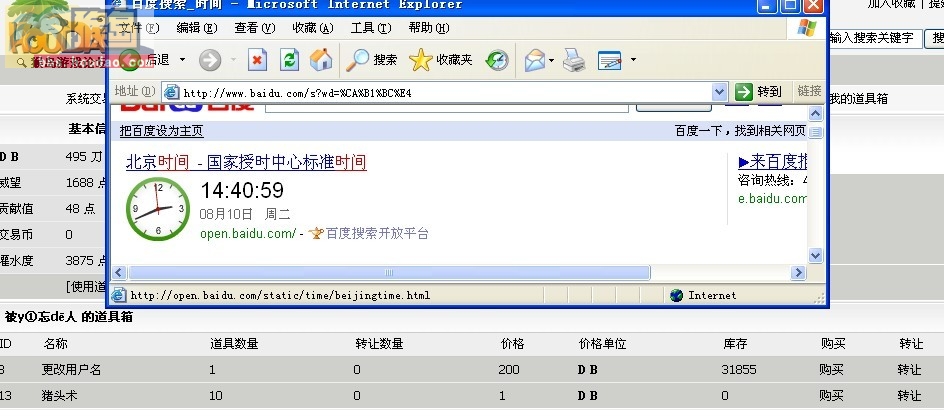944x419 pixels.
Task: Click the status bar page icon
Action: point(119,295)
